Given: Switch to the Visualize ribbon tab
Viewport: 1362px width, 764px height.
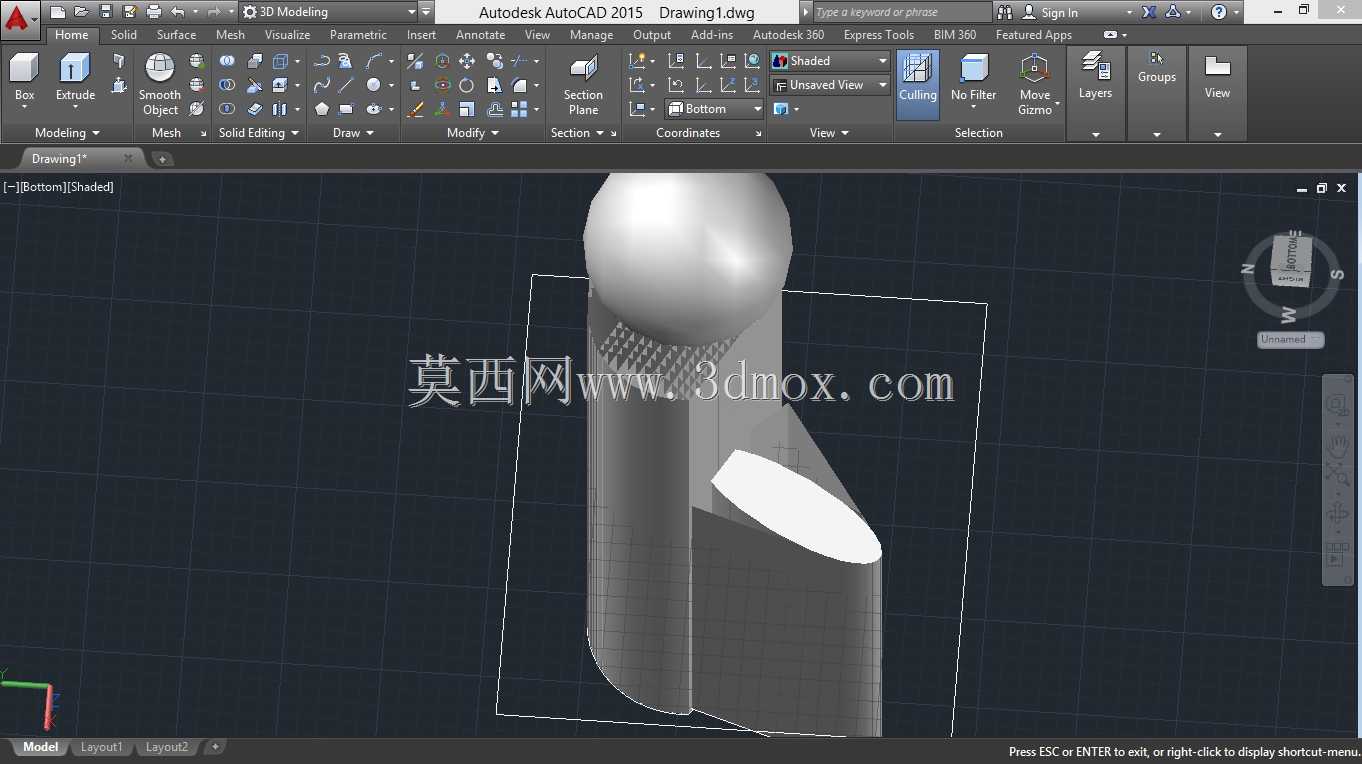Looking at the screenshot, I should point(287,35).
